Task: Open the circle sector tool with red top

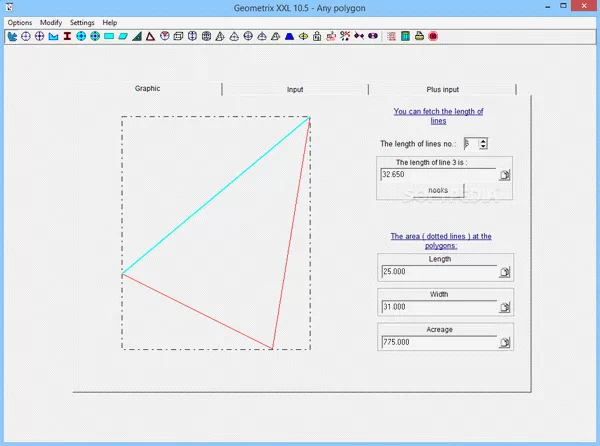Action: click(165, 36)
